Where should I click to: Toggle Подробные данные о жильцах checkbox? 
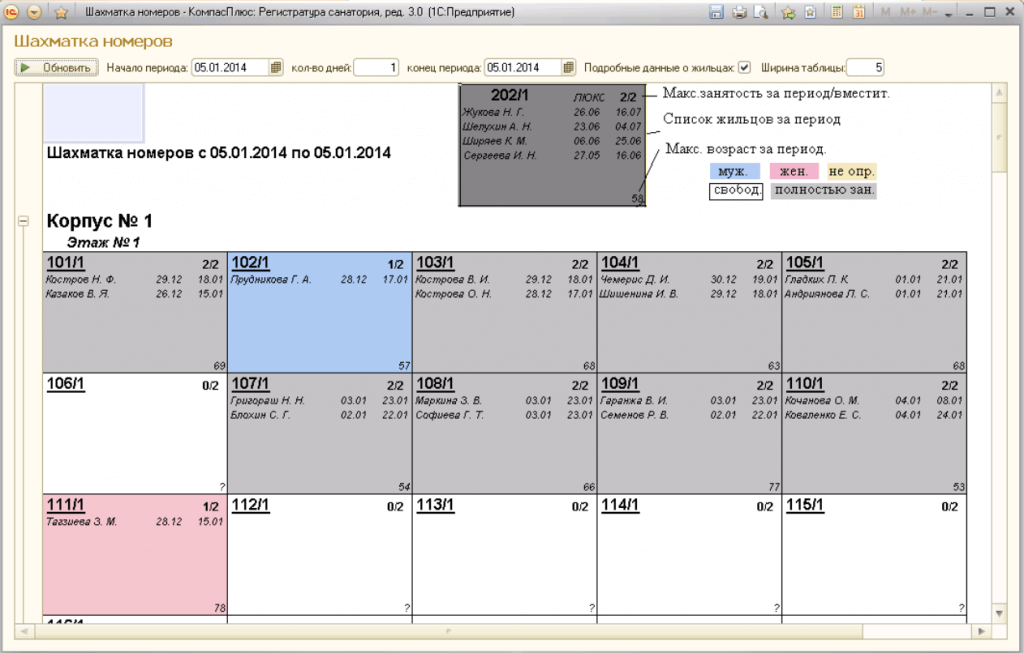click(x=744, y=67)
